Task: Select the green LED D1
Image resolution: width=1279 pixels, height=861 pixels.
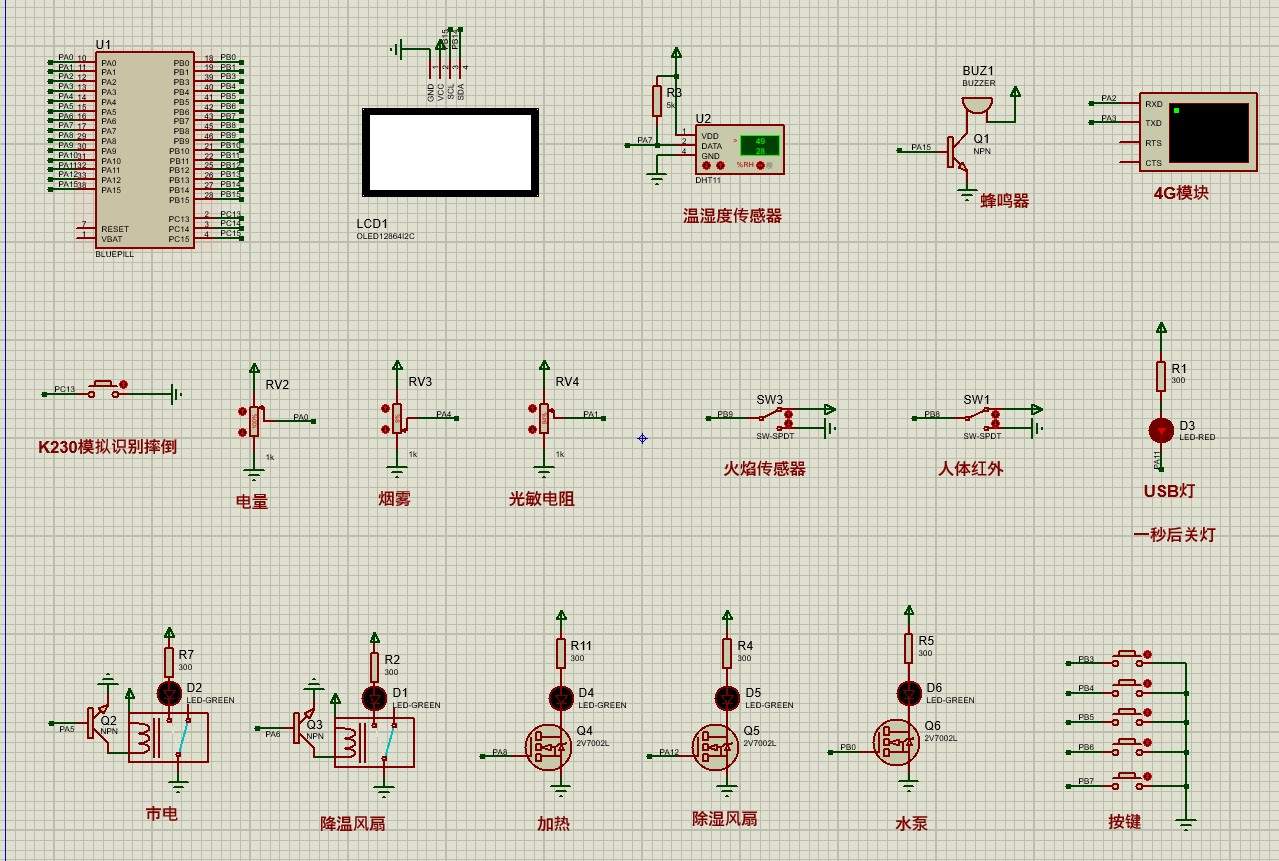Action: coord(375,697)
